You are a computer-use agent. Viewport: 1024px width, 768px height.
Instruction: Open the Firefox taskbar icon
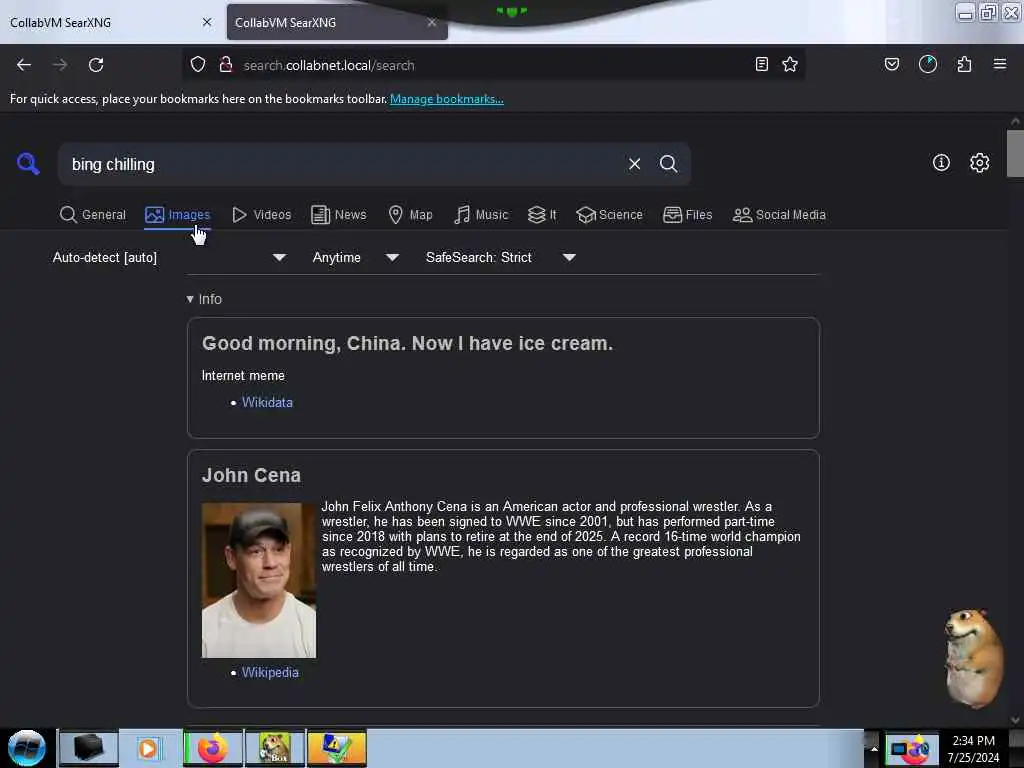tap(213, 748)
